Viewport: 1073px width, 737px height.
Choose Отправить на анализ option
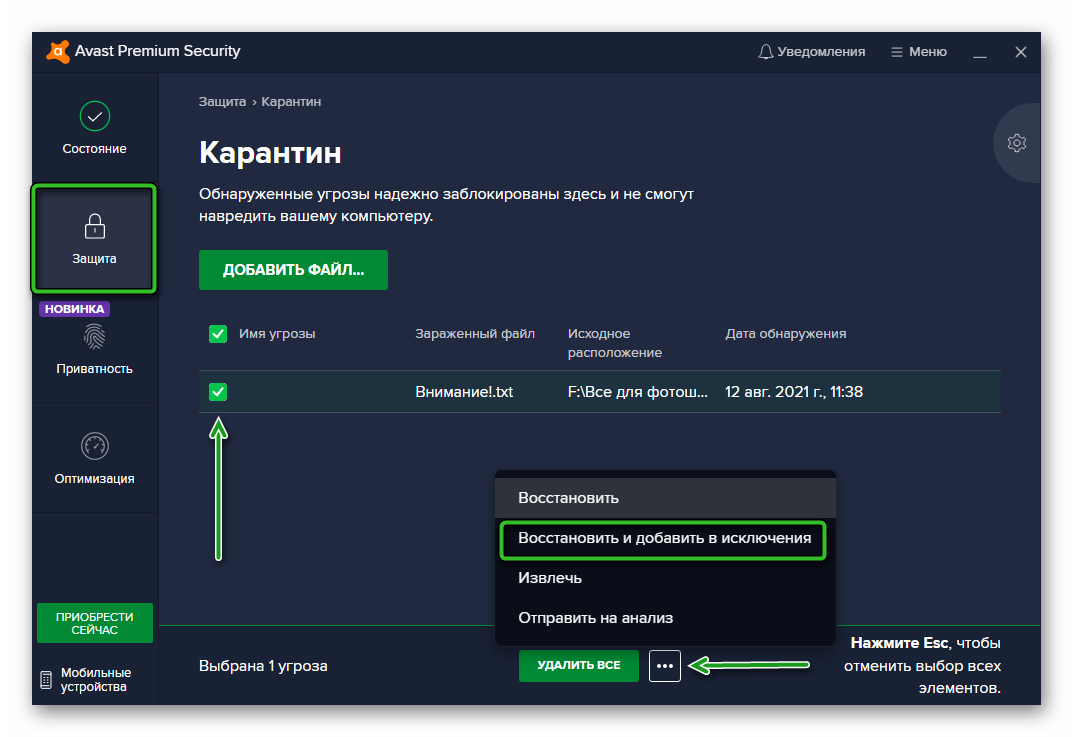(664, 618)
